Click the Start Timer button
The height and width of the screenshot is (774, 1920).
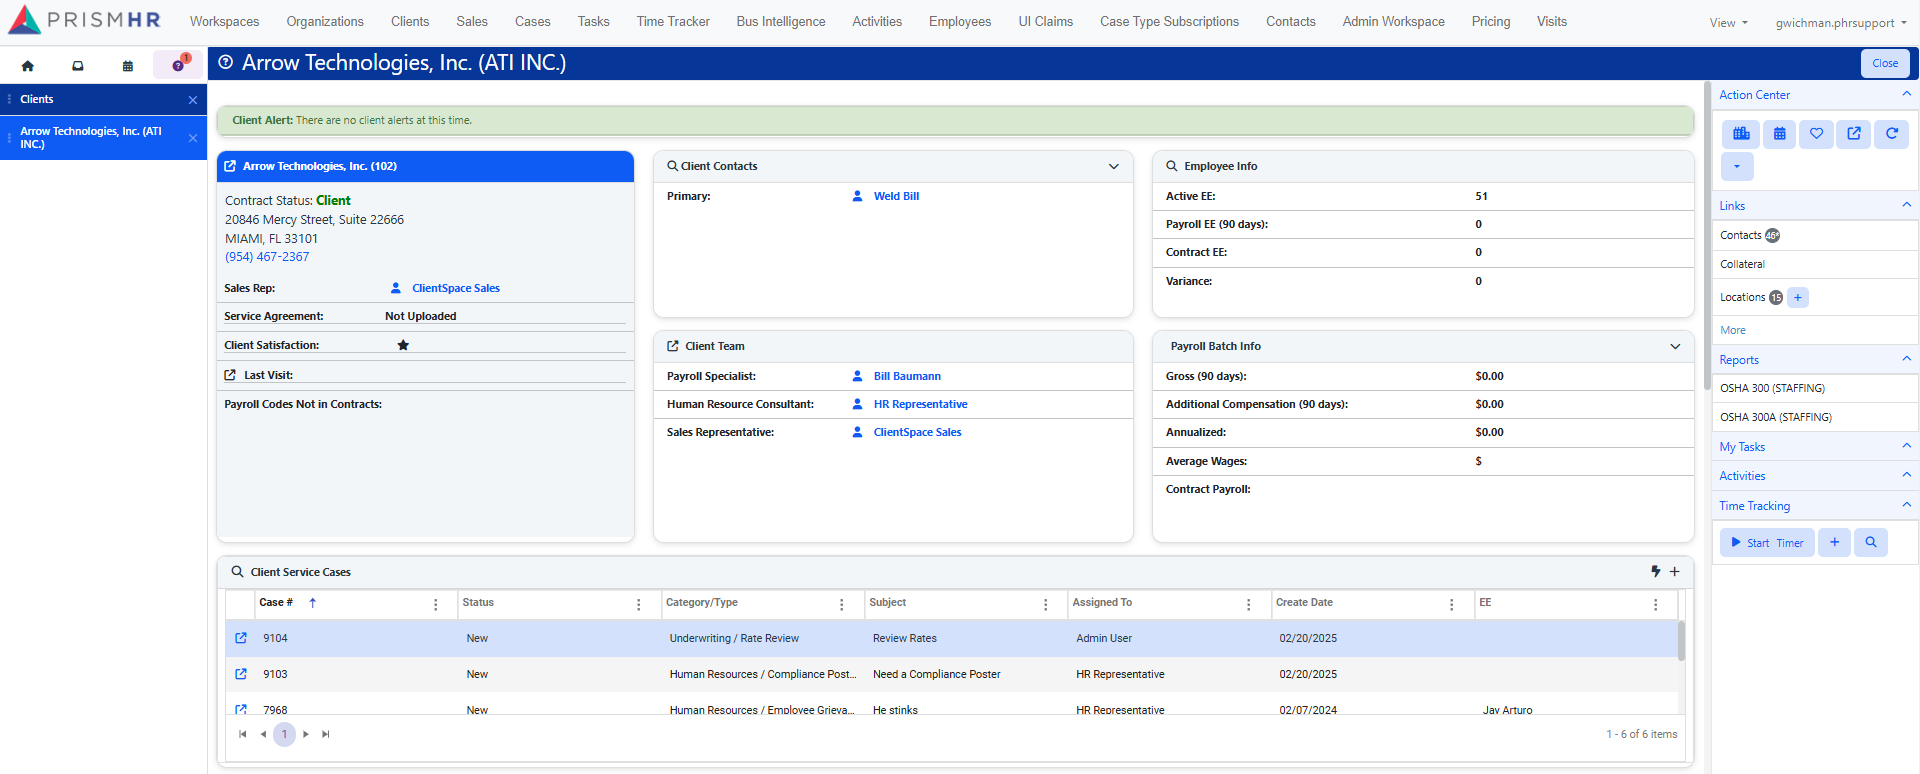[x=1767, y=543]
